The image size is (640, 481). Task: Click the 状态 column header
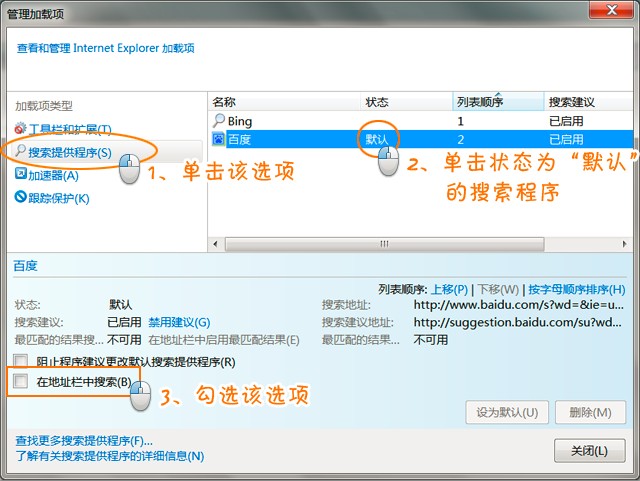click(405, 102)
